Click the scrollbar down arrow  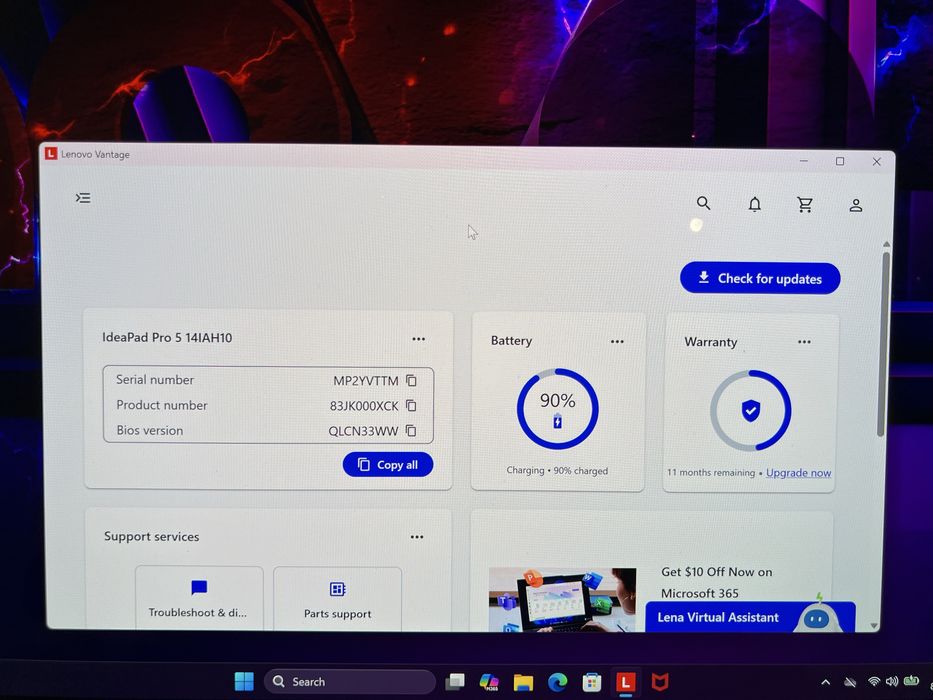(874, 626)
